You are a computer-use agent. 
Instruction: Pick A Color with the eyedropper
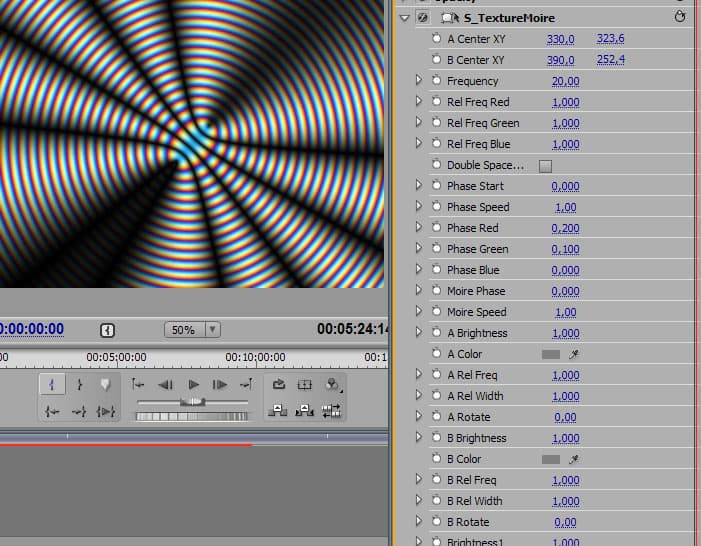click(x=574, y=354)
